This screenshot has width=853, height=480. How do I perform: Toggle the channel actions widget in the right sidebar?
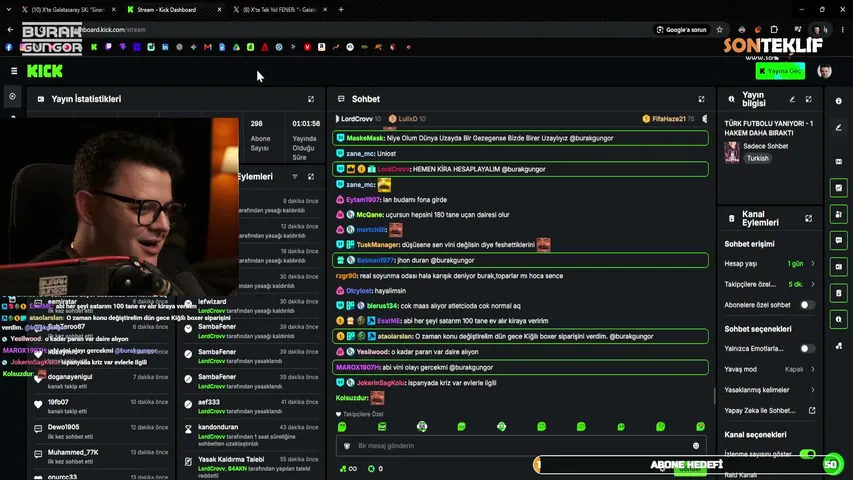coord(838,293)
